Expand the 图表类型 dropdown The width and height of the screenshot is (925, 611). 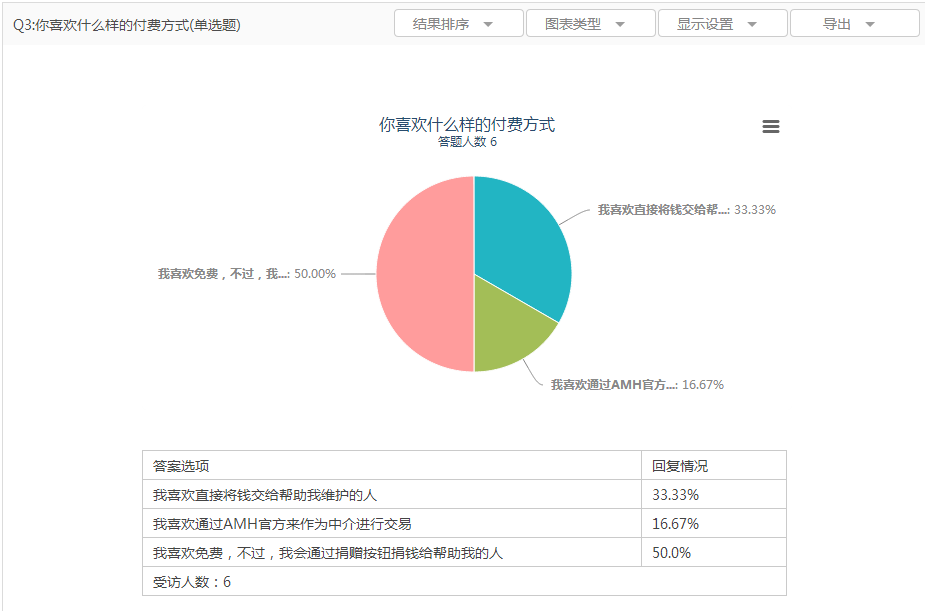tap(590, 24)
